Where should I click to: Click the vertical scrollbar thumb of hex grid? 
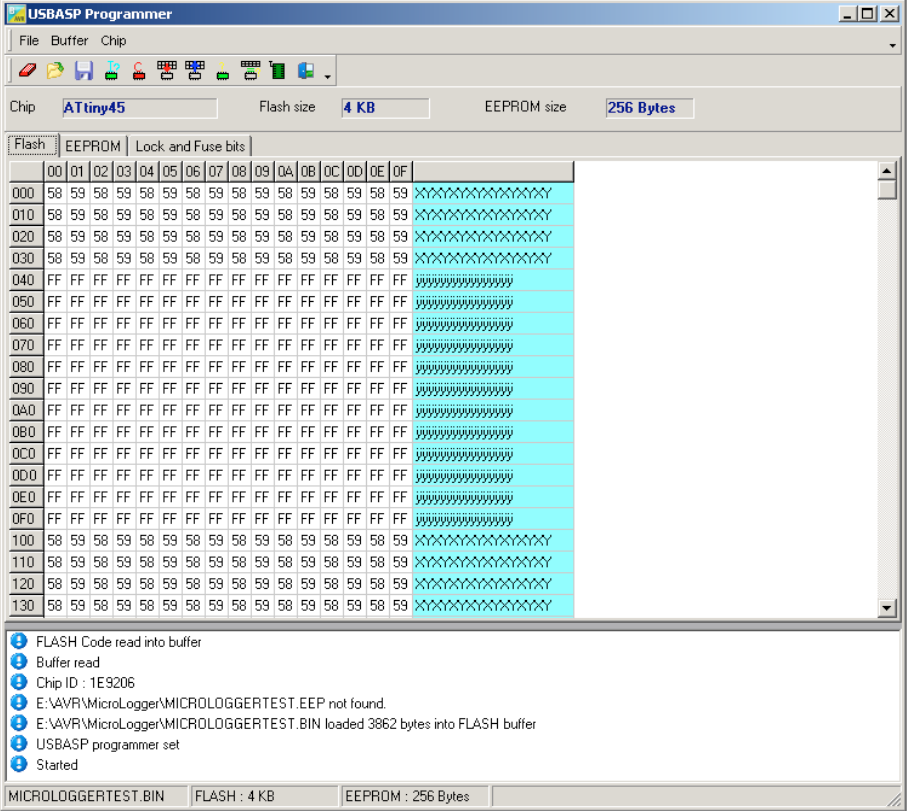[887, 190]
